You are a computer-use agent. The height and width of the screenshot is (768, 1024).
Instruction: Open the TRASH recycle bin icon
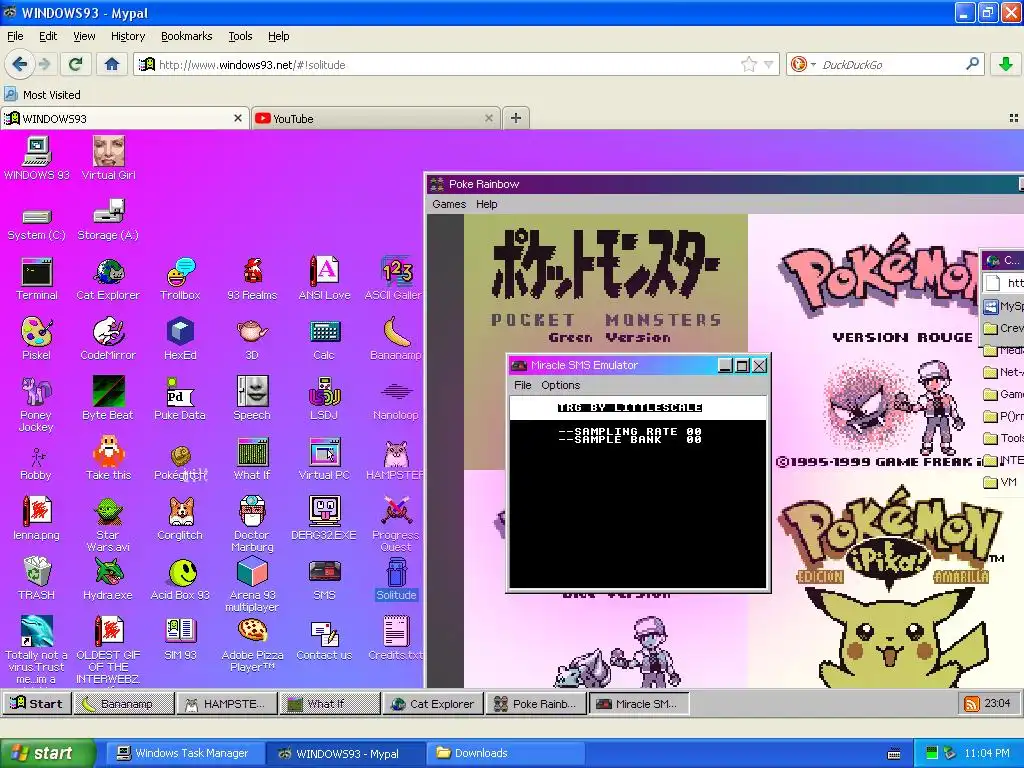point(37,579)
